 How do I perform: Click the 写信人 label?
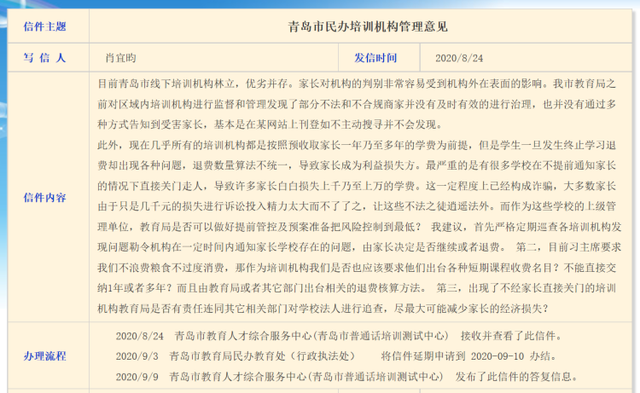(44, 58)
